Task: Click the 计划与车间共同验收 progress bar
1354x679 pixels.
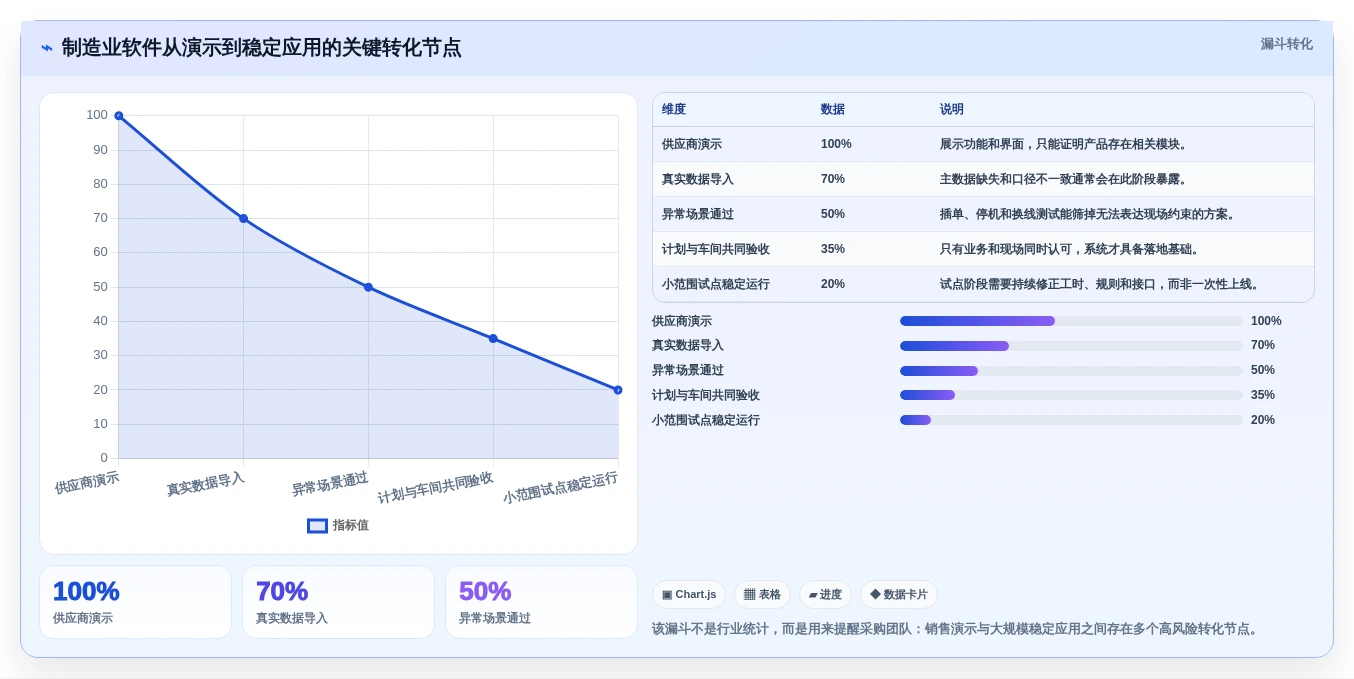Action: [1071, 395]
